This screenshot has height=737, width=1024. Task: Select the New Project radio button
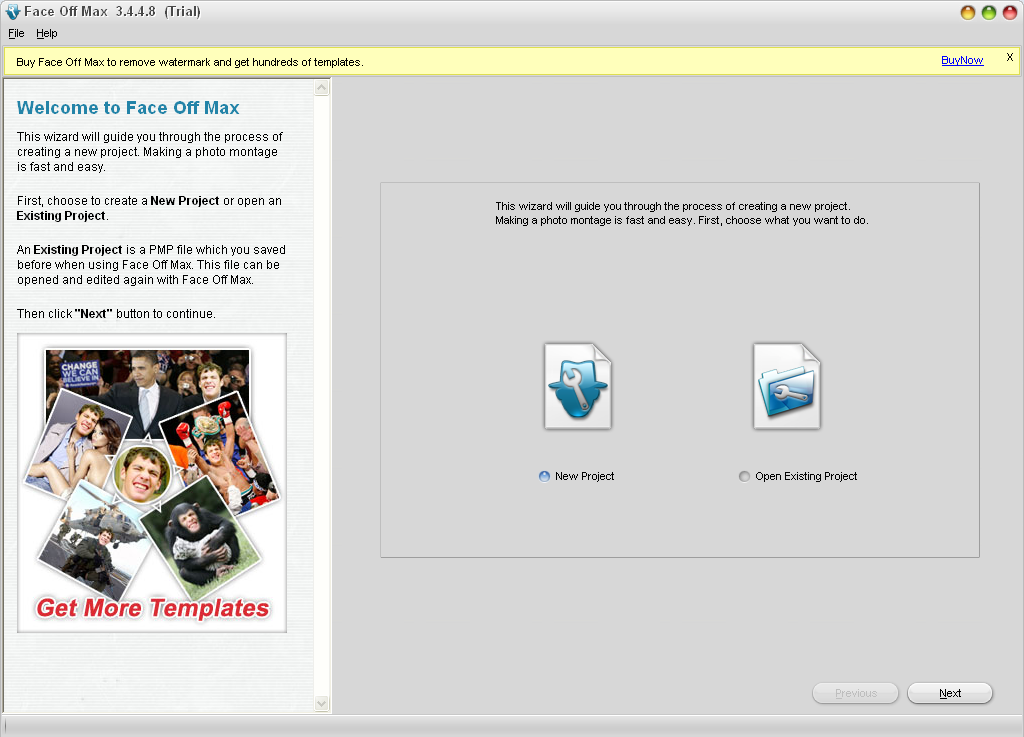coord(544,477)
